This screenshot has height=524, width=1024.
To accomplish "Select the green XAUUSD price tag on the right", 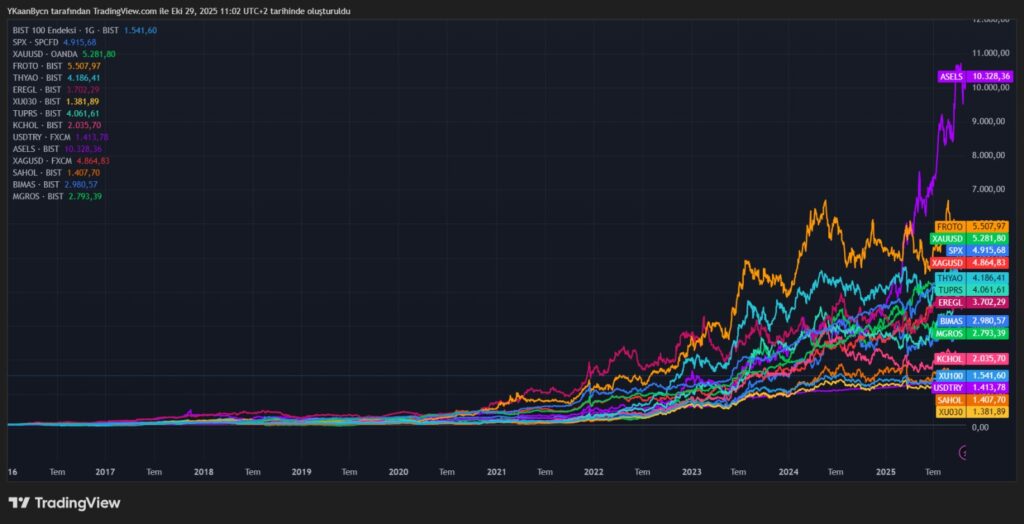I will click(971, 238).
